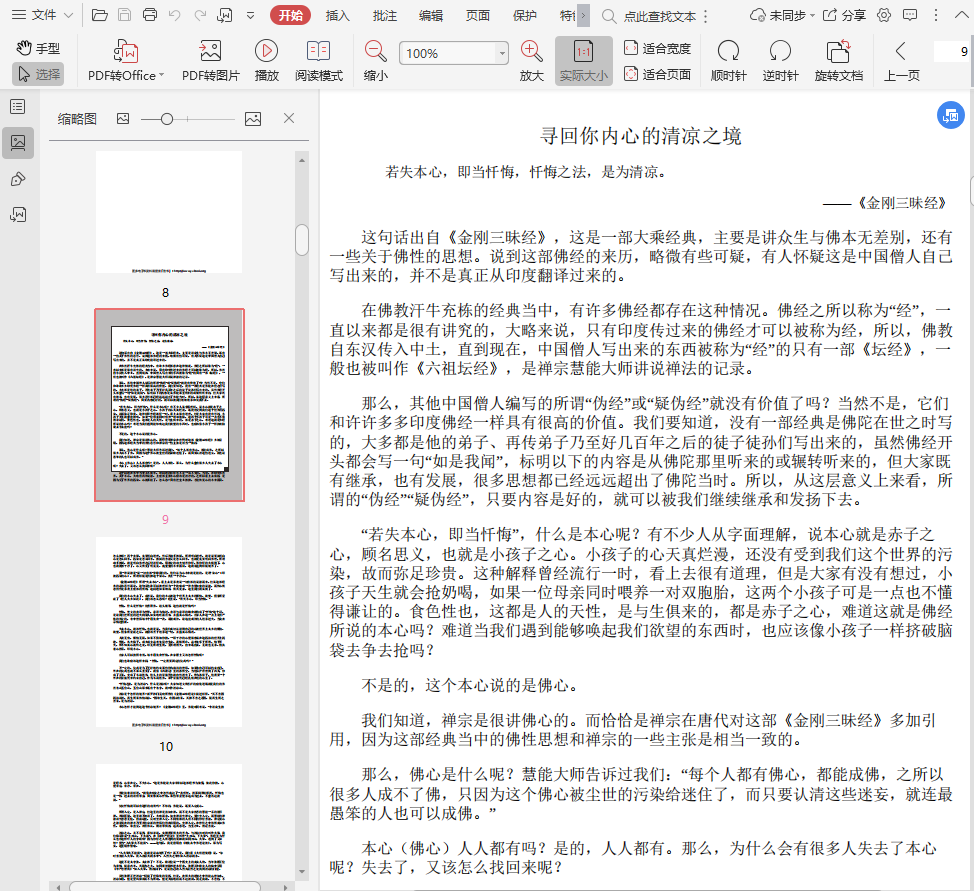Click the 分享 share button
The width and height of the screenshot is (974, 891).
844,16
